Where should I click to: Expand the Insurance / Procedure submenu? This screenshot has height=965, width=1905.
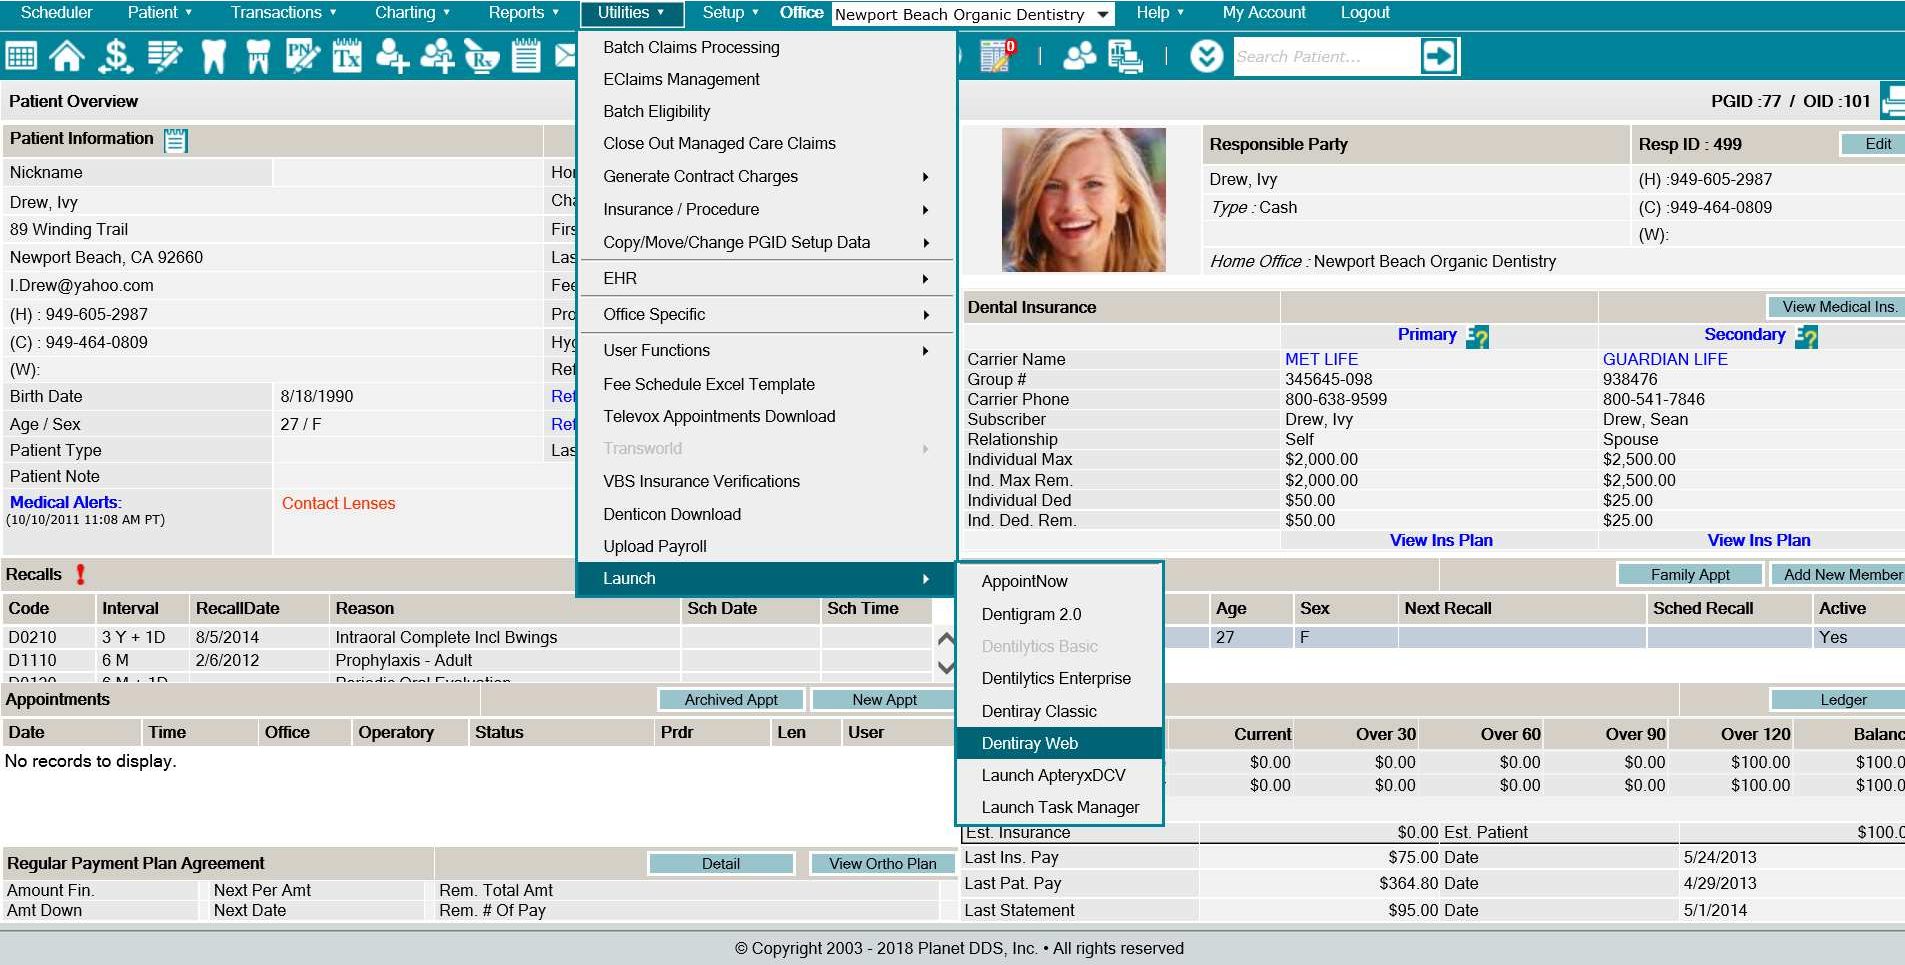(766, 209)
